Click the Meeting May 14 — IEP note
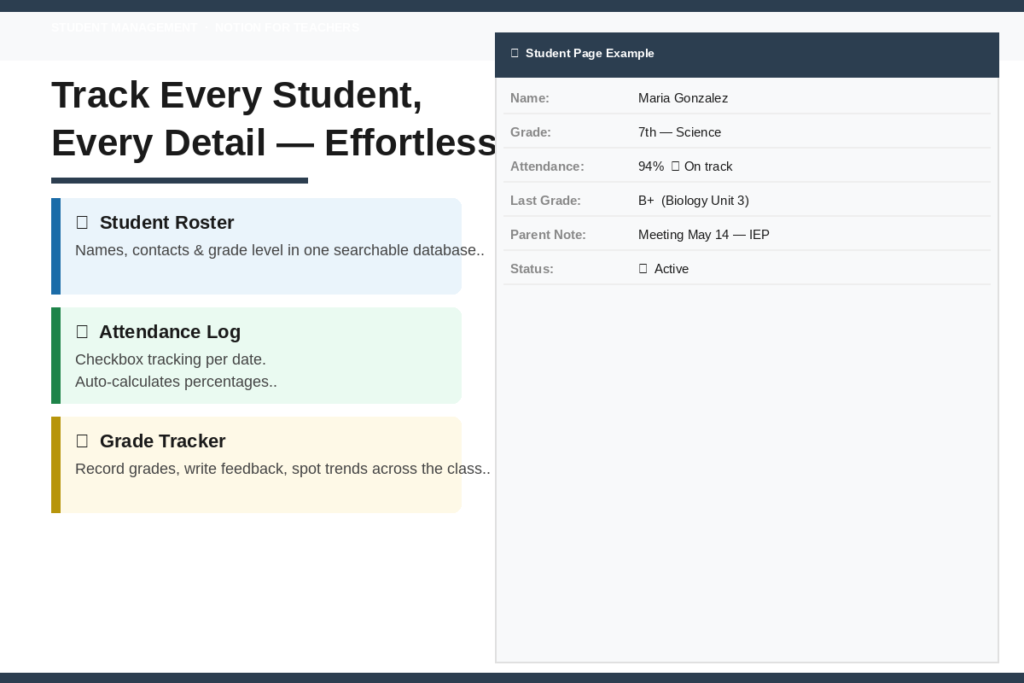1024x683 pixels. tap(703, 234)
